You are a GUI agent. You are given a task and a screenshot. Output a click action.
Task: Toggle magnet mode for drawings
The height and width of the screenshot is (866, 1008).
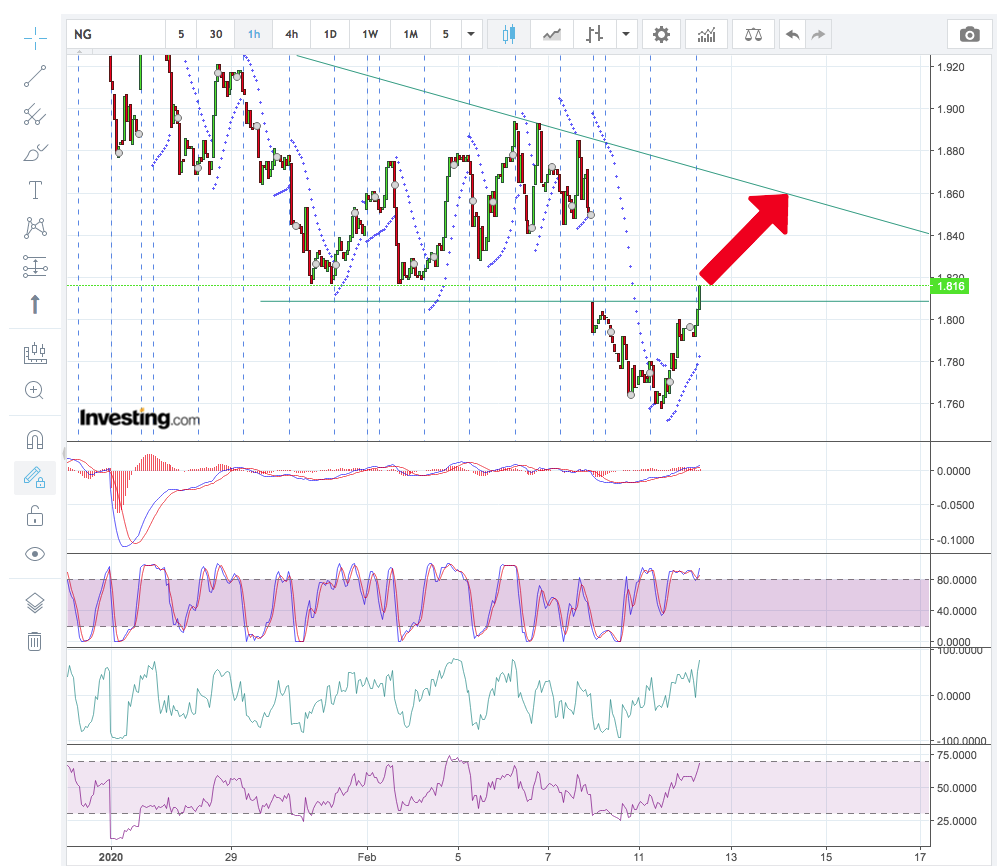(x=34, y=439)
